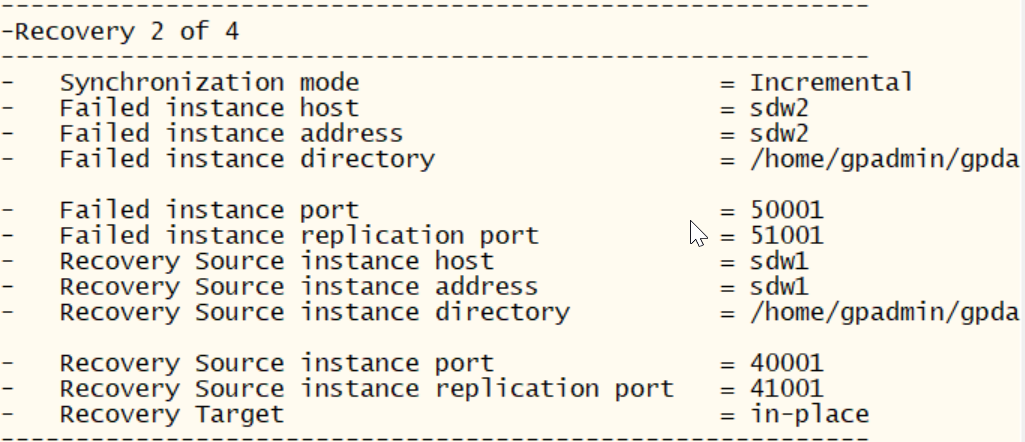Image resolution: width=1025 pixels, height=442 pixels.
Task: Click the replication port value 51001
Action: (787, 236)
